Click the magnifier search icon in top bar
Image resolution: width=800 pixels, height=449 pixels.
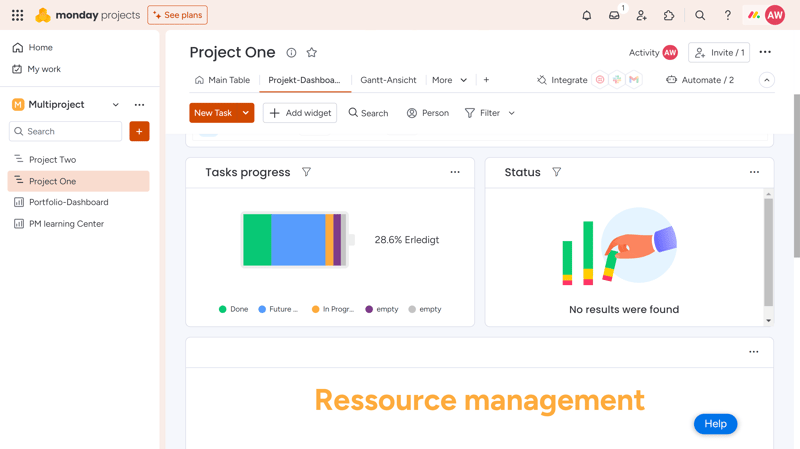[700, 15]
